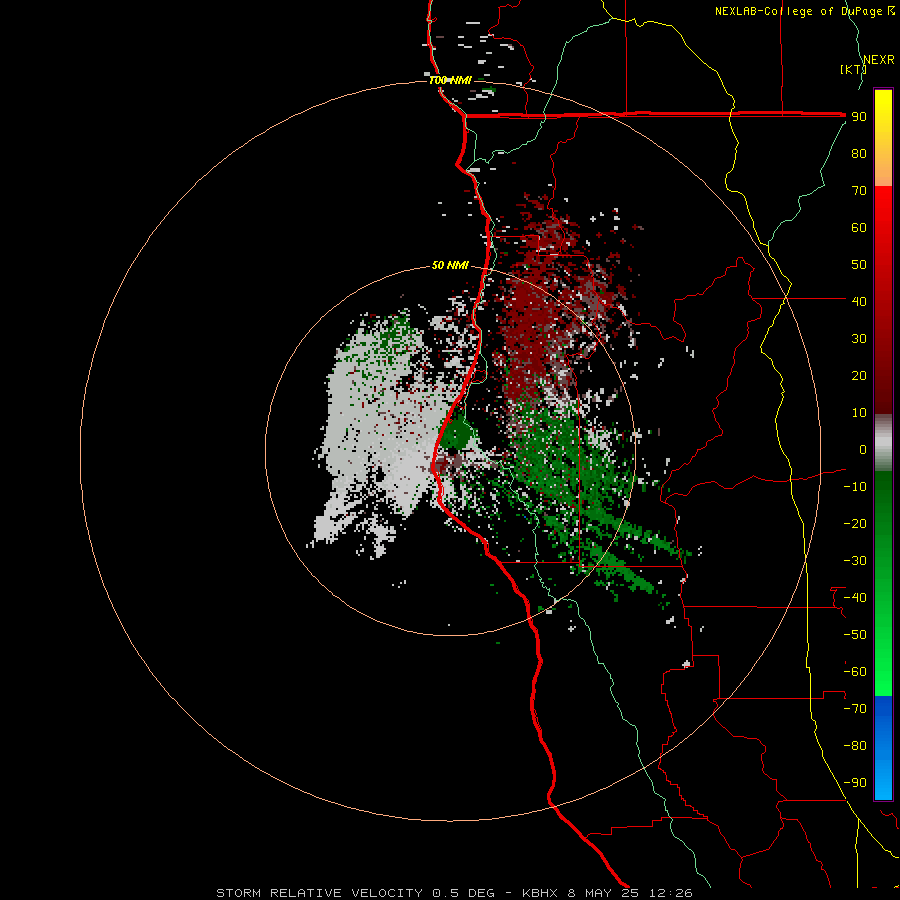Click the -30 value on the velocity scale
This screenshot has width=900, height=900.
(855, 561)
